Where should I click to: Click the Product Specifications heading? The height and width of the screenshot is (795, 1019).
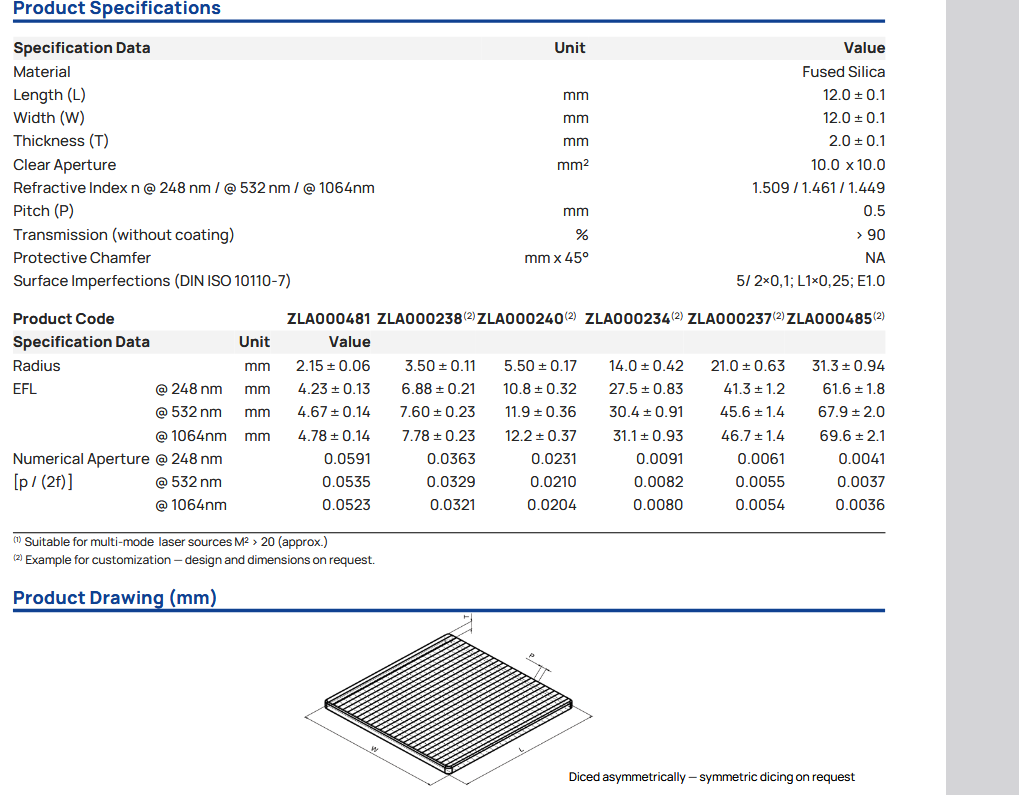point(116,9)
